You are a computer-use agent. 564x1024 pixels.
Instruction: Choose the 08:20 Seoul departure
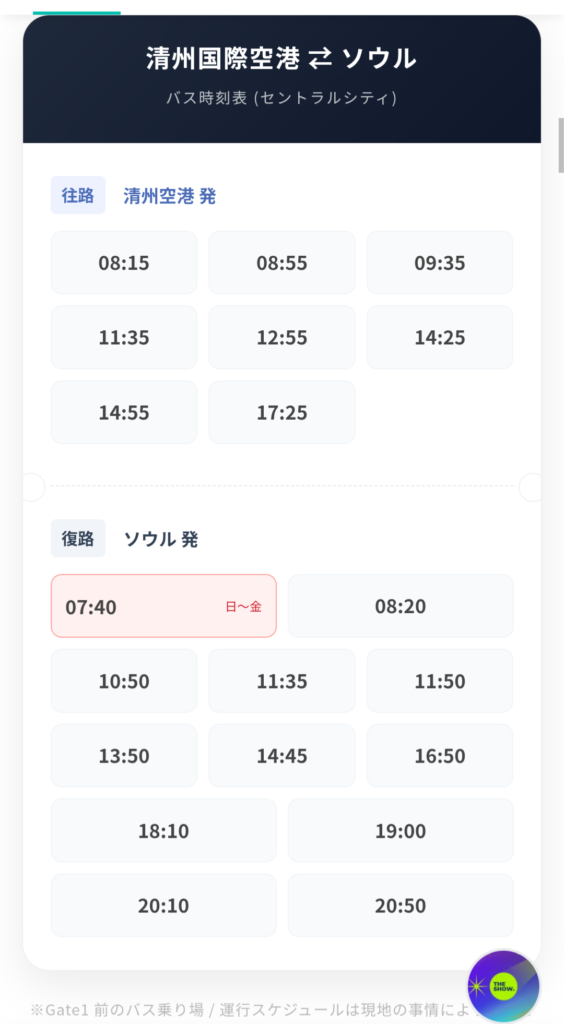pos(401,606)
